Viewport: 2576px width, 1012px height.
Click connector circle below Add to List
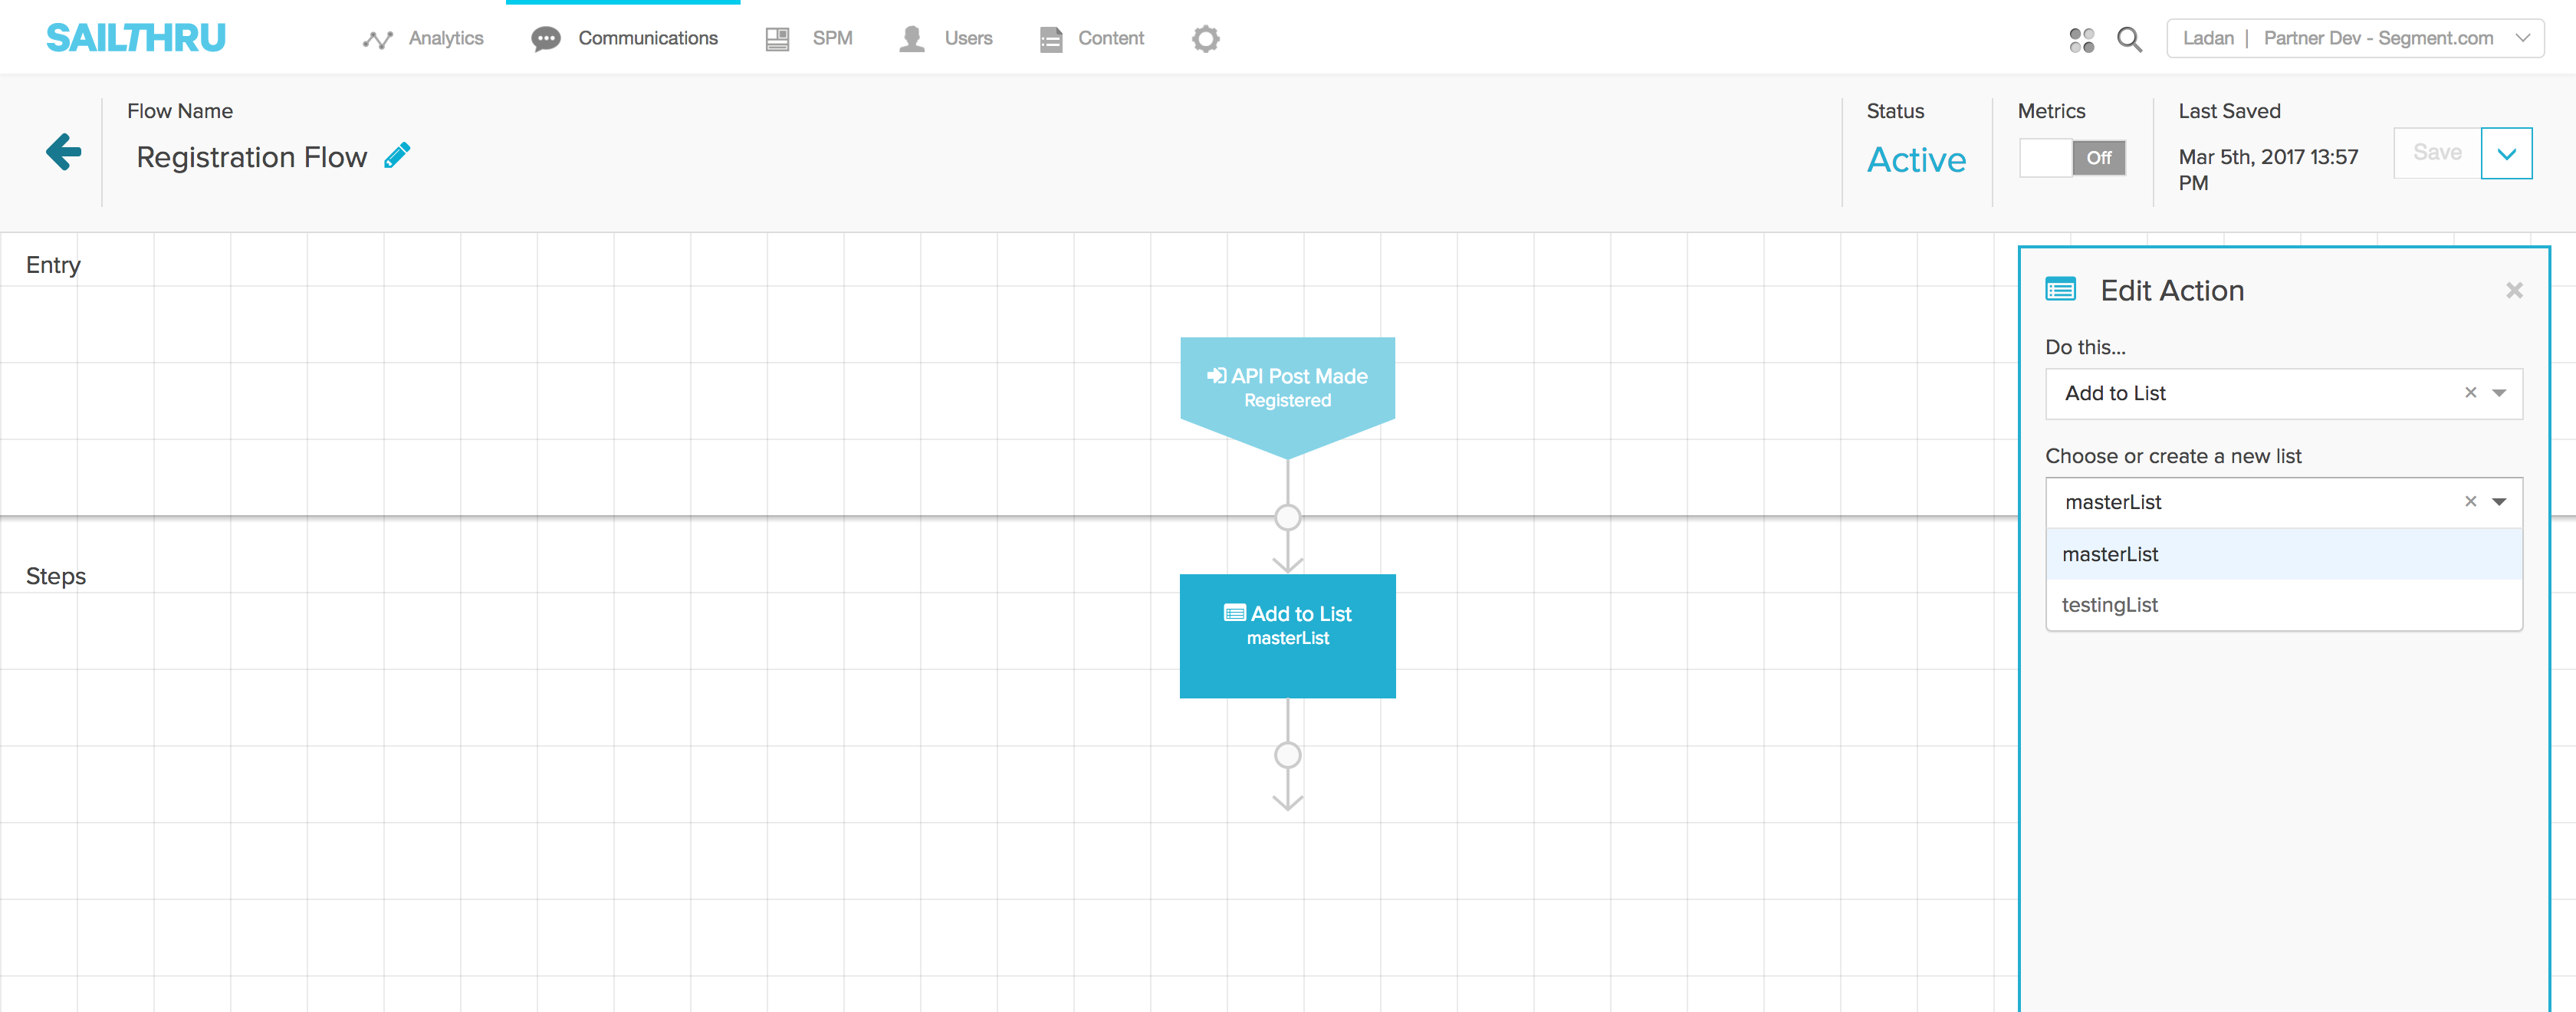[x=1287, y=755]
